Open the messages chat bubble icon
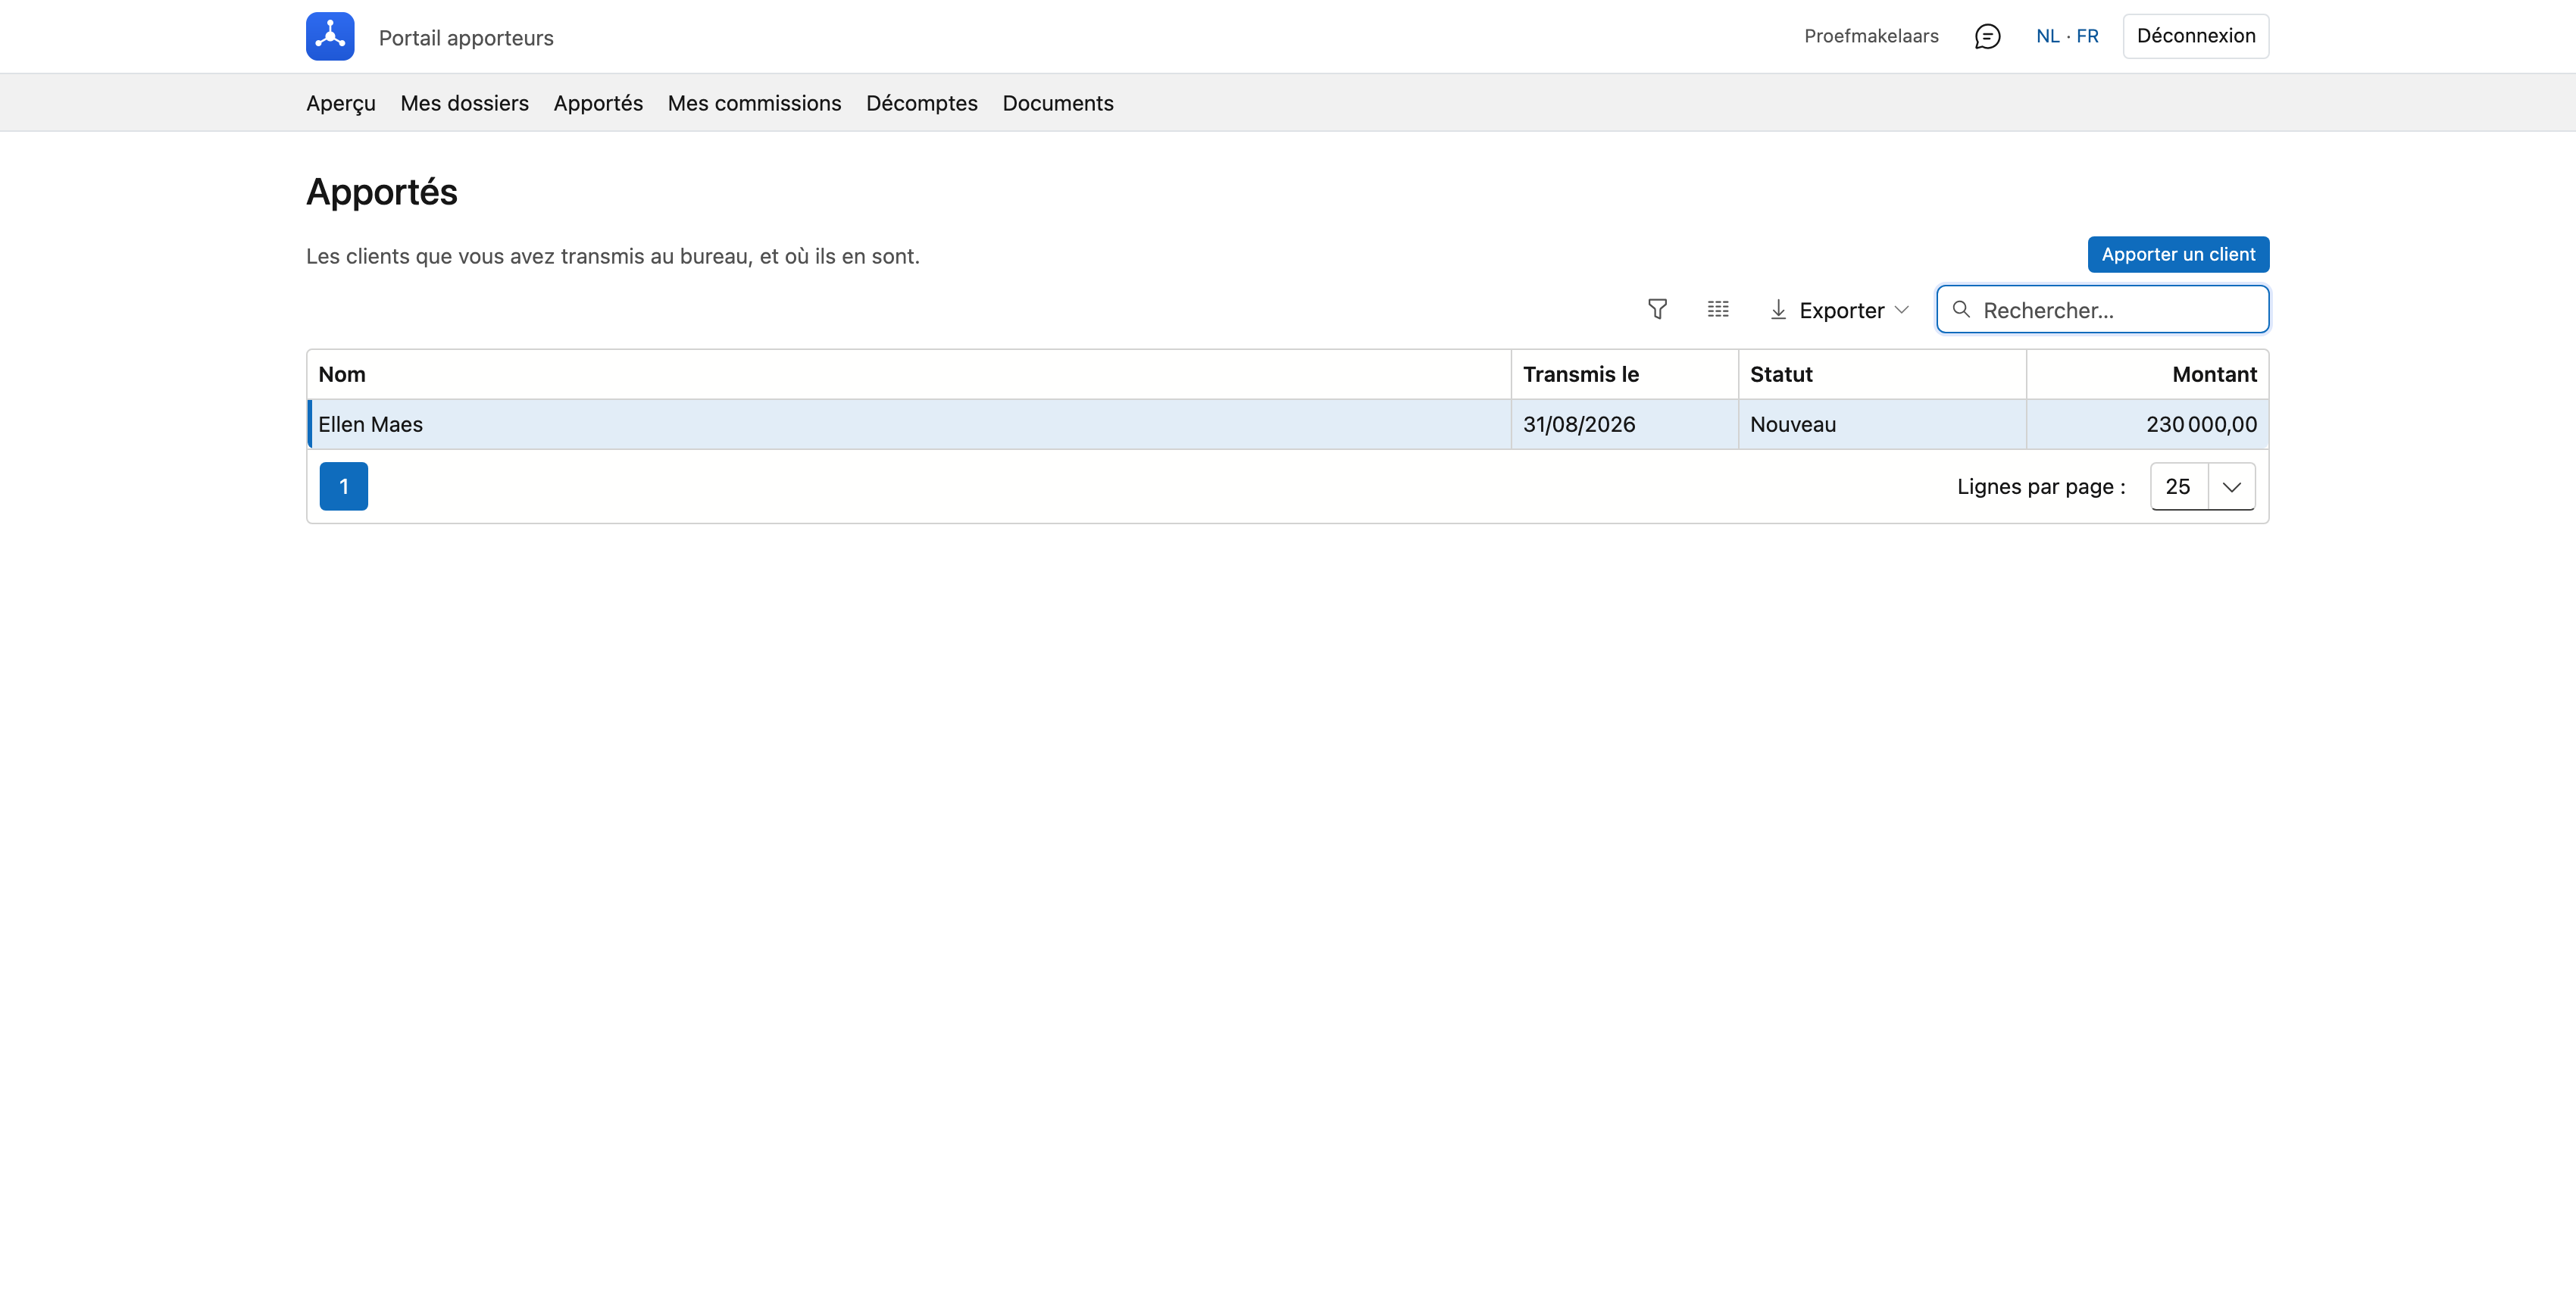Screen dimensions: 2576x1303 pyautogui.click(x=1987, y=36)
